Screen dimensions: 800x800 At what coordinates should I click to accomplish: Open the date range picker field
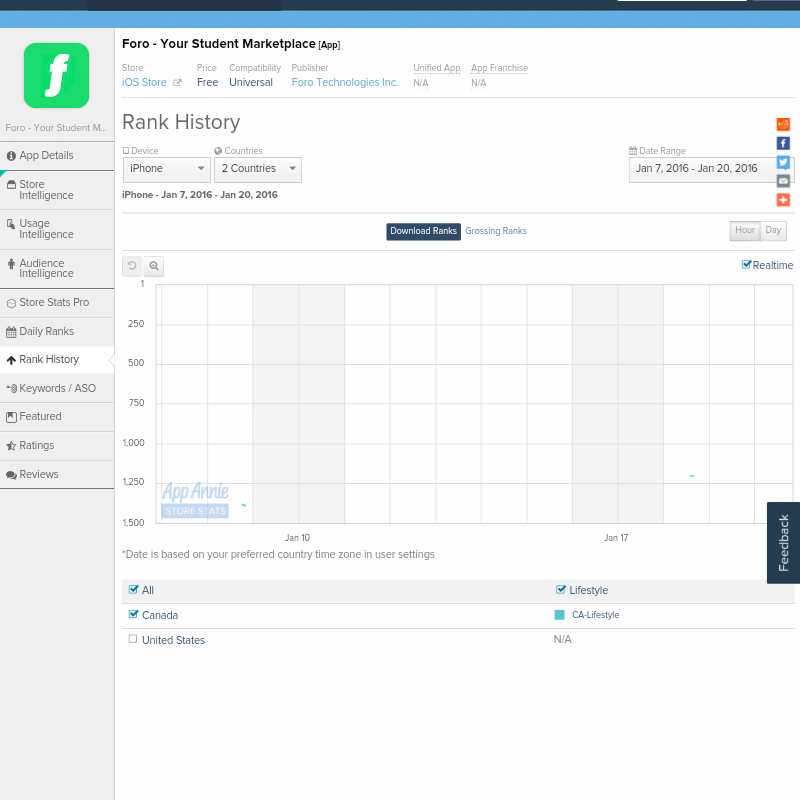(711, 169)
